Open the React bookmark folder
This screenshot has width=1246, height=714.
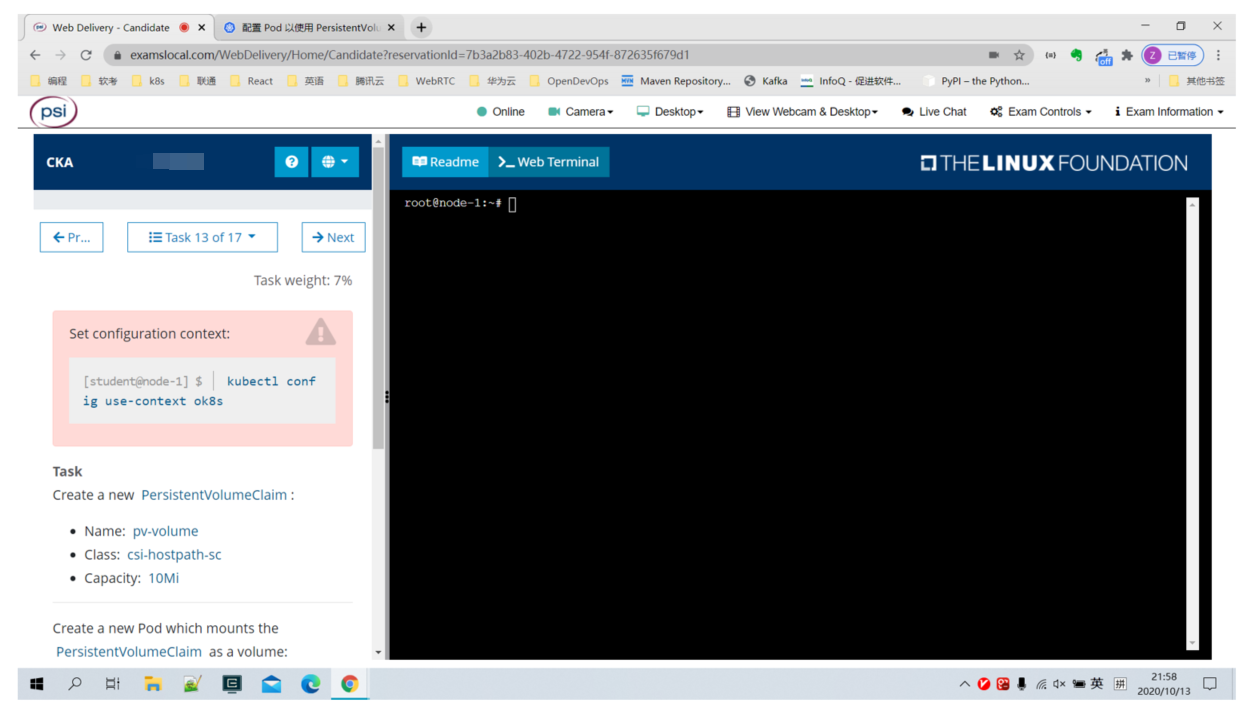click(x=251, y=81)
